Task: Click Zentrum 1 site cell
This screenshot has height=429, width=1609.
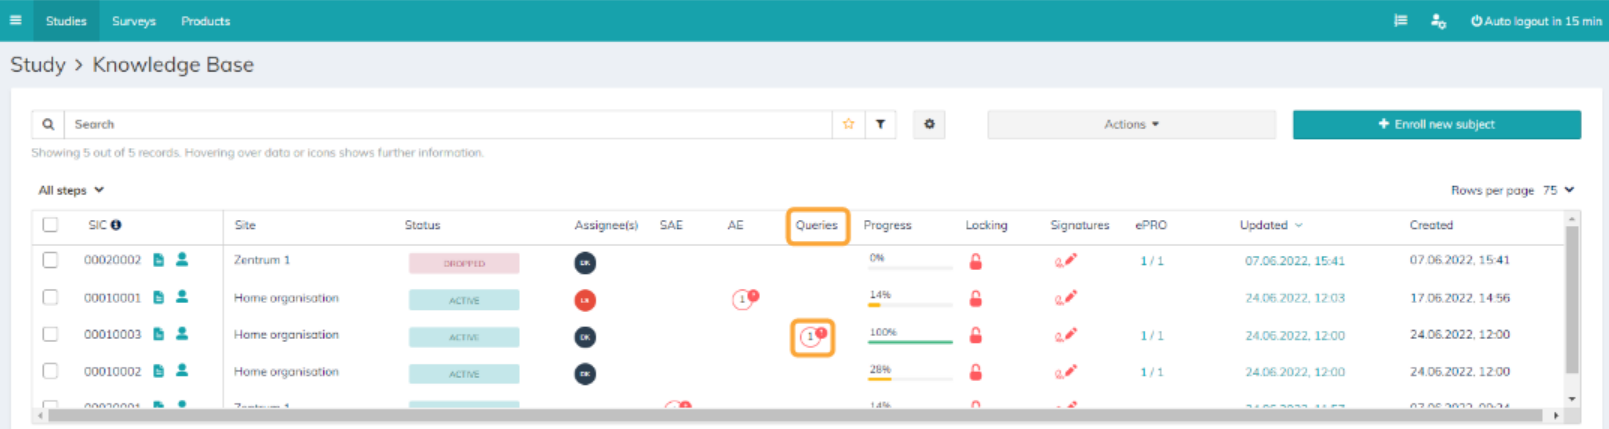Action: tap(262, 260)
